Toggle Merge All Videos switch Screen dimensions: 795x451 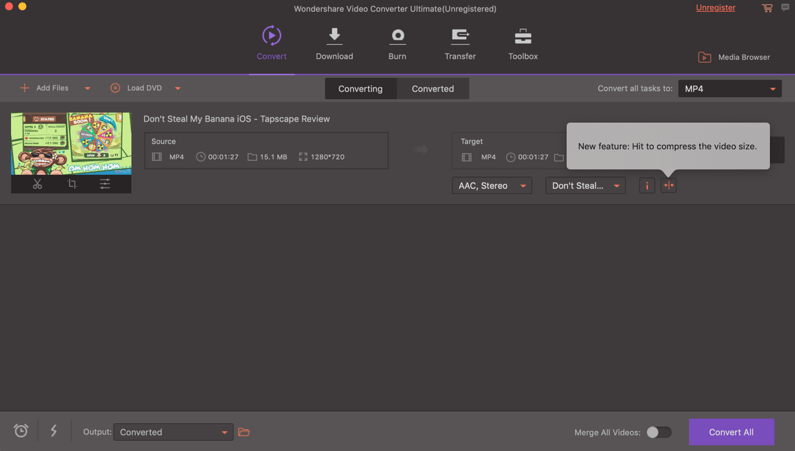coord(659,432)
